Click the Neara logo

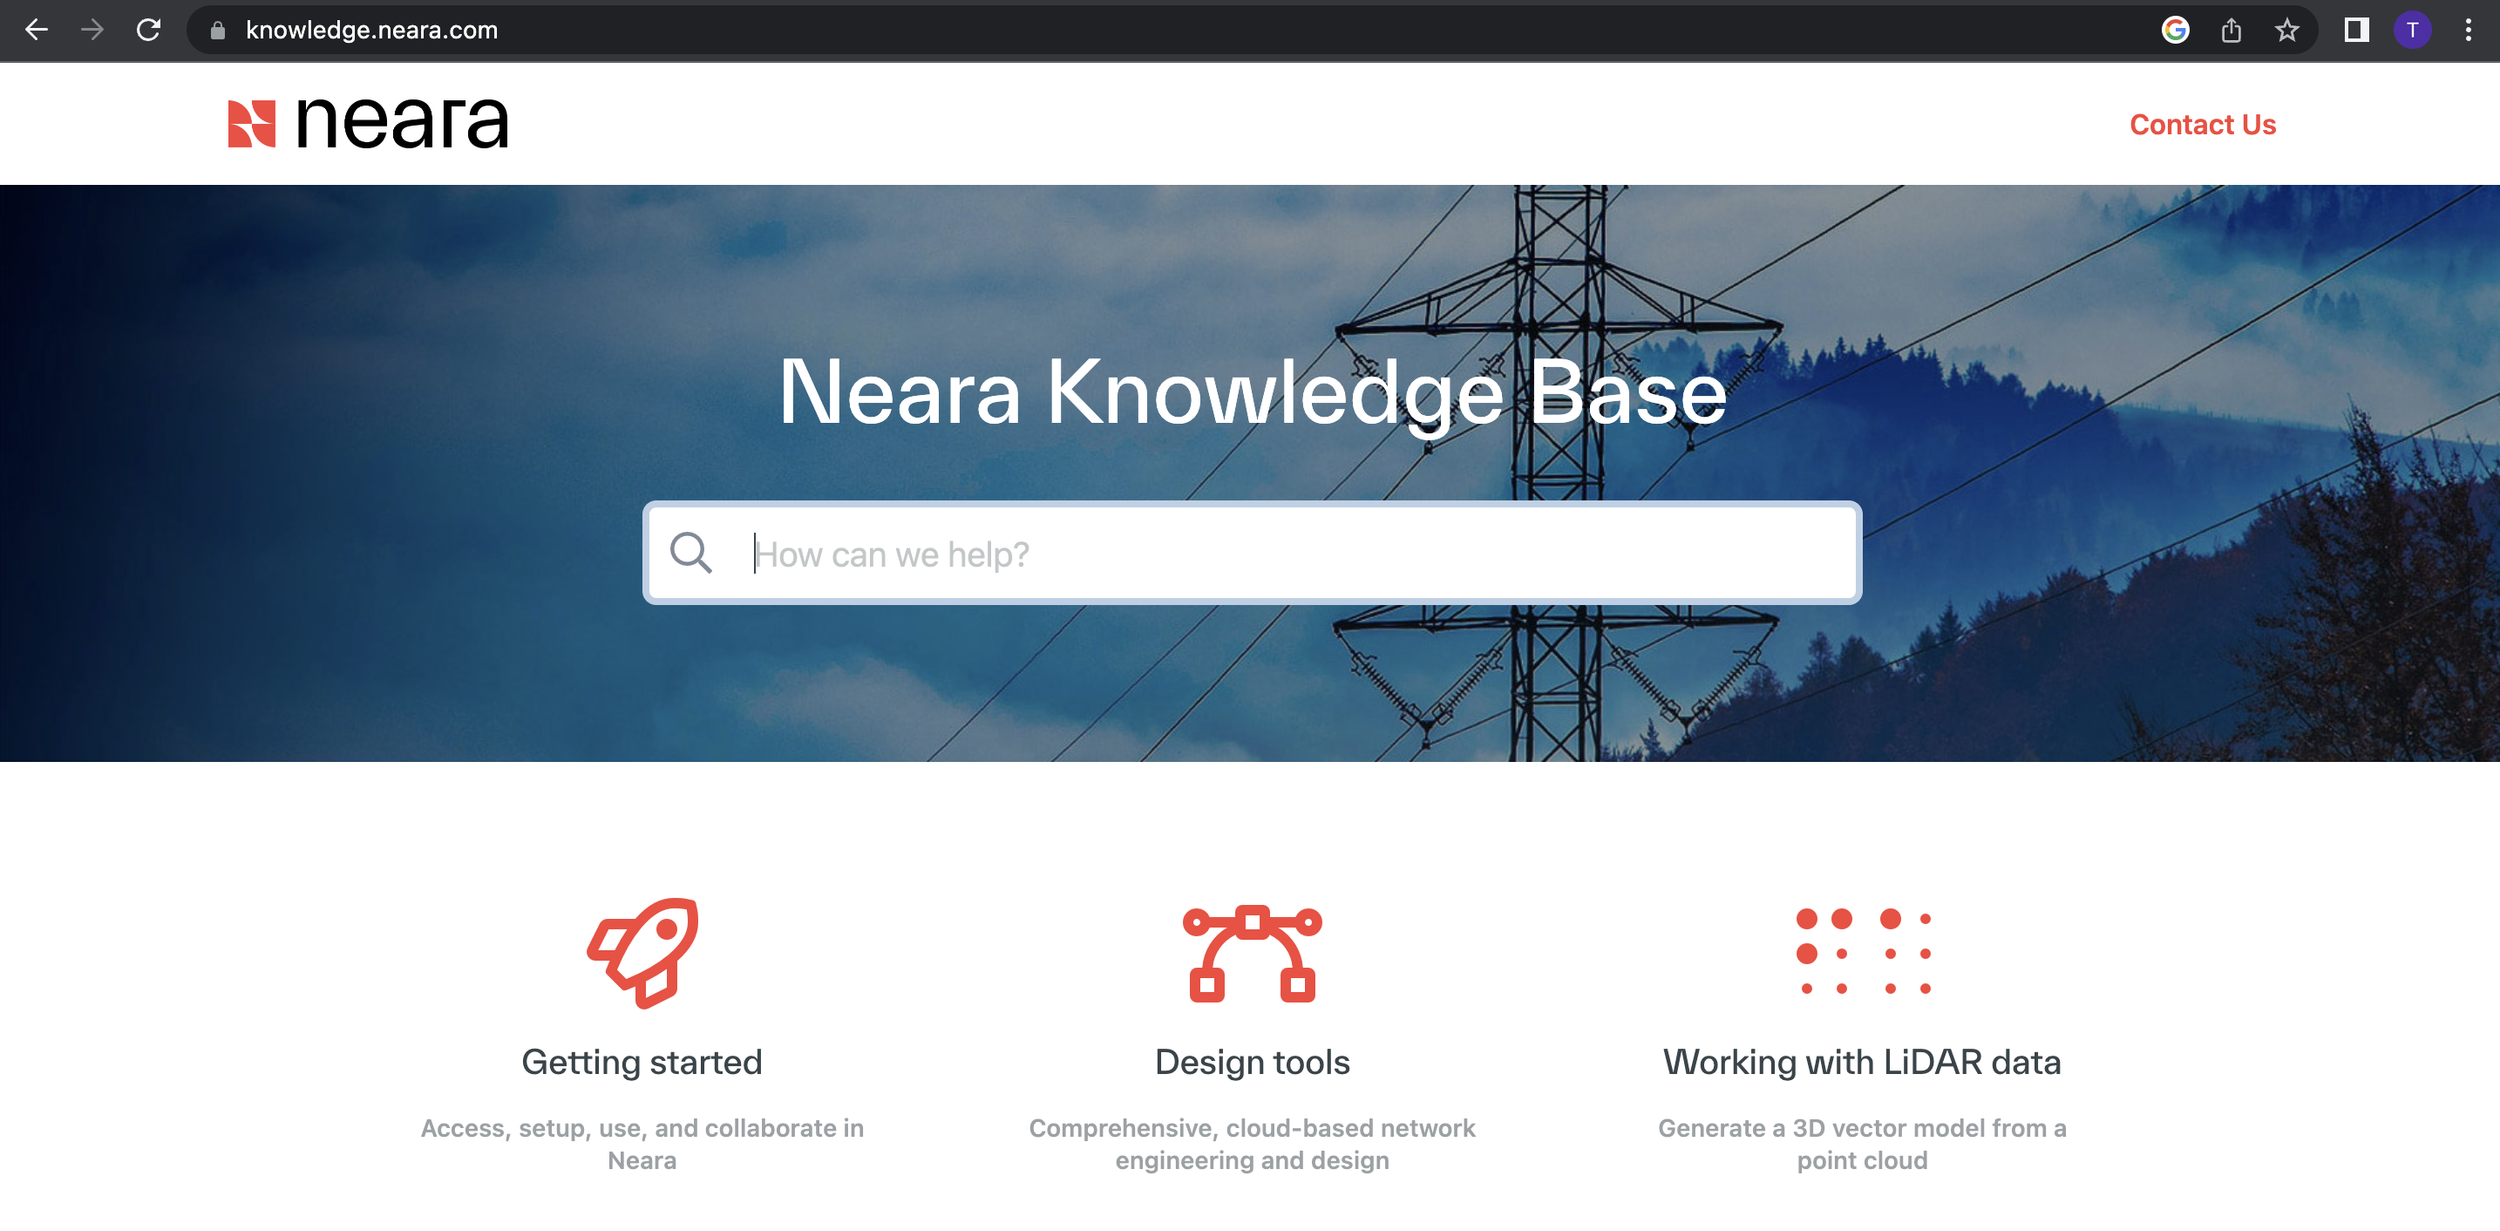point(368,124)
